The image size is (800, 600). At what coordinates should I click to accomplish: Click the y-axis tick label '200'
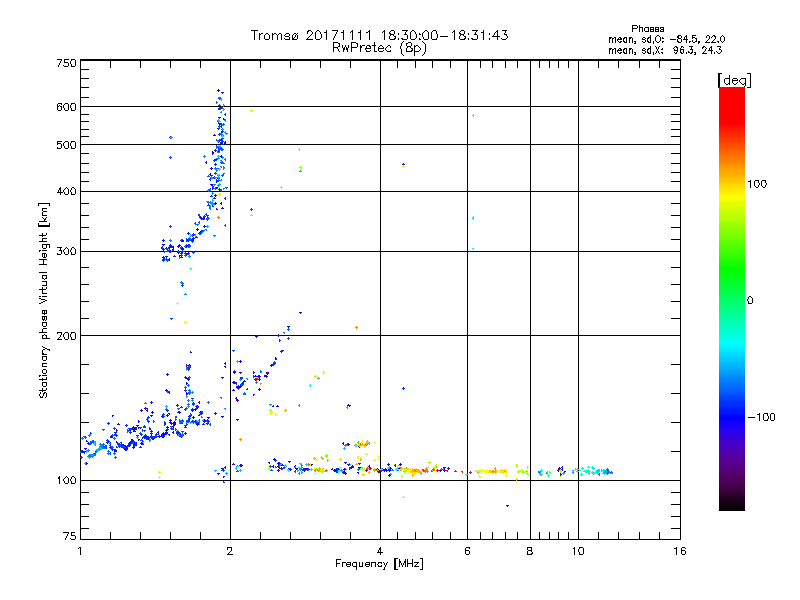pos(66,336)
